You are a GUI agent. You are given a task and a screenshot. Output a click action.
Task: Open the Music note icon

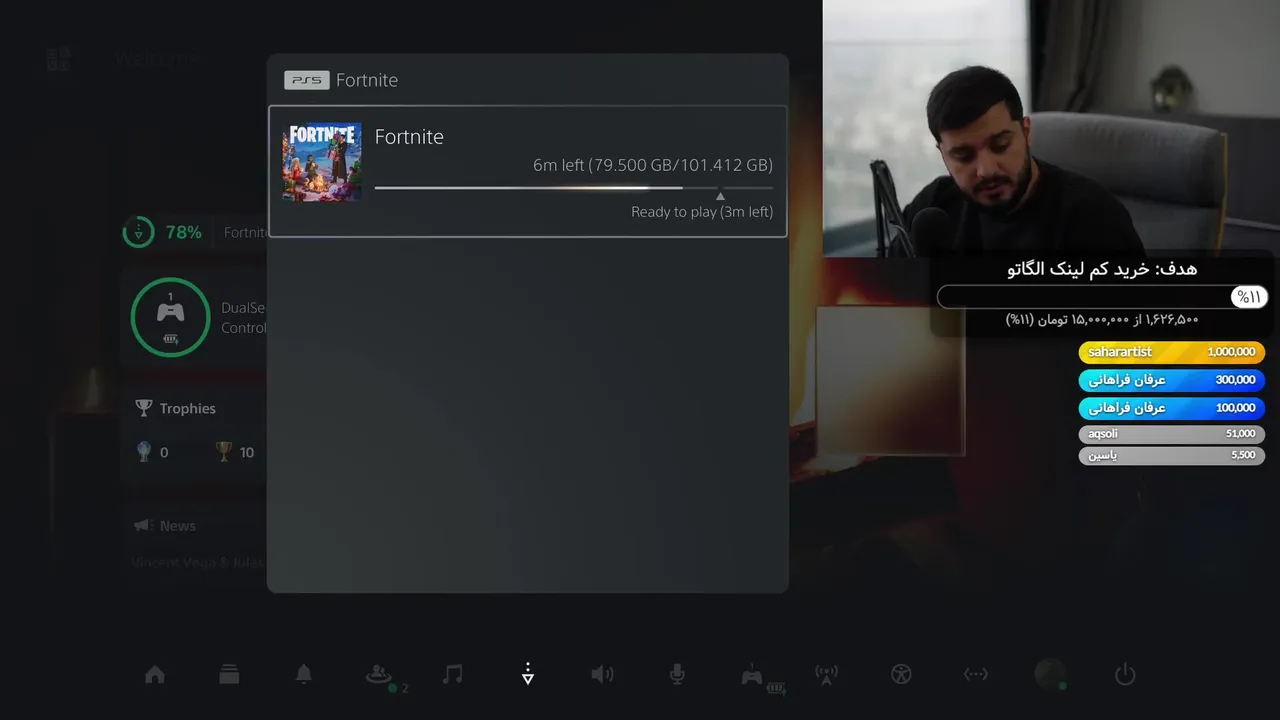(x=453, y=675)
